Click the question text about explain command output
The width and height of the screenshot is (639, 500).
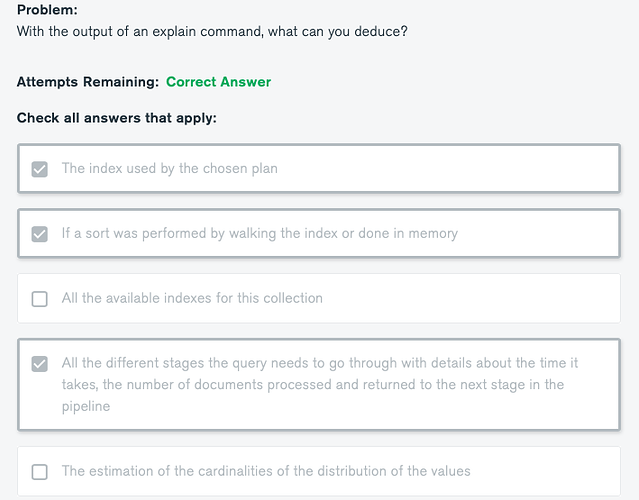(211, 31)
